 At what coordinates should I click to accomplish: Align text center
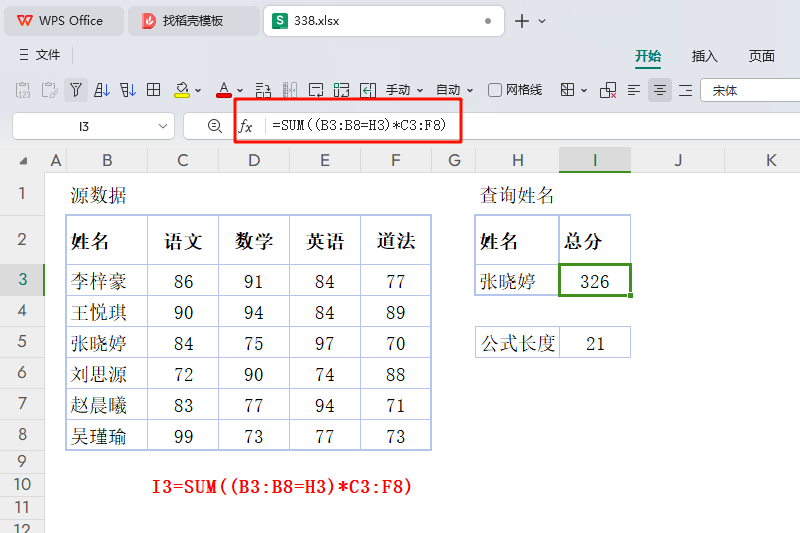[660, 90]
